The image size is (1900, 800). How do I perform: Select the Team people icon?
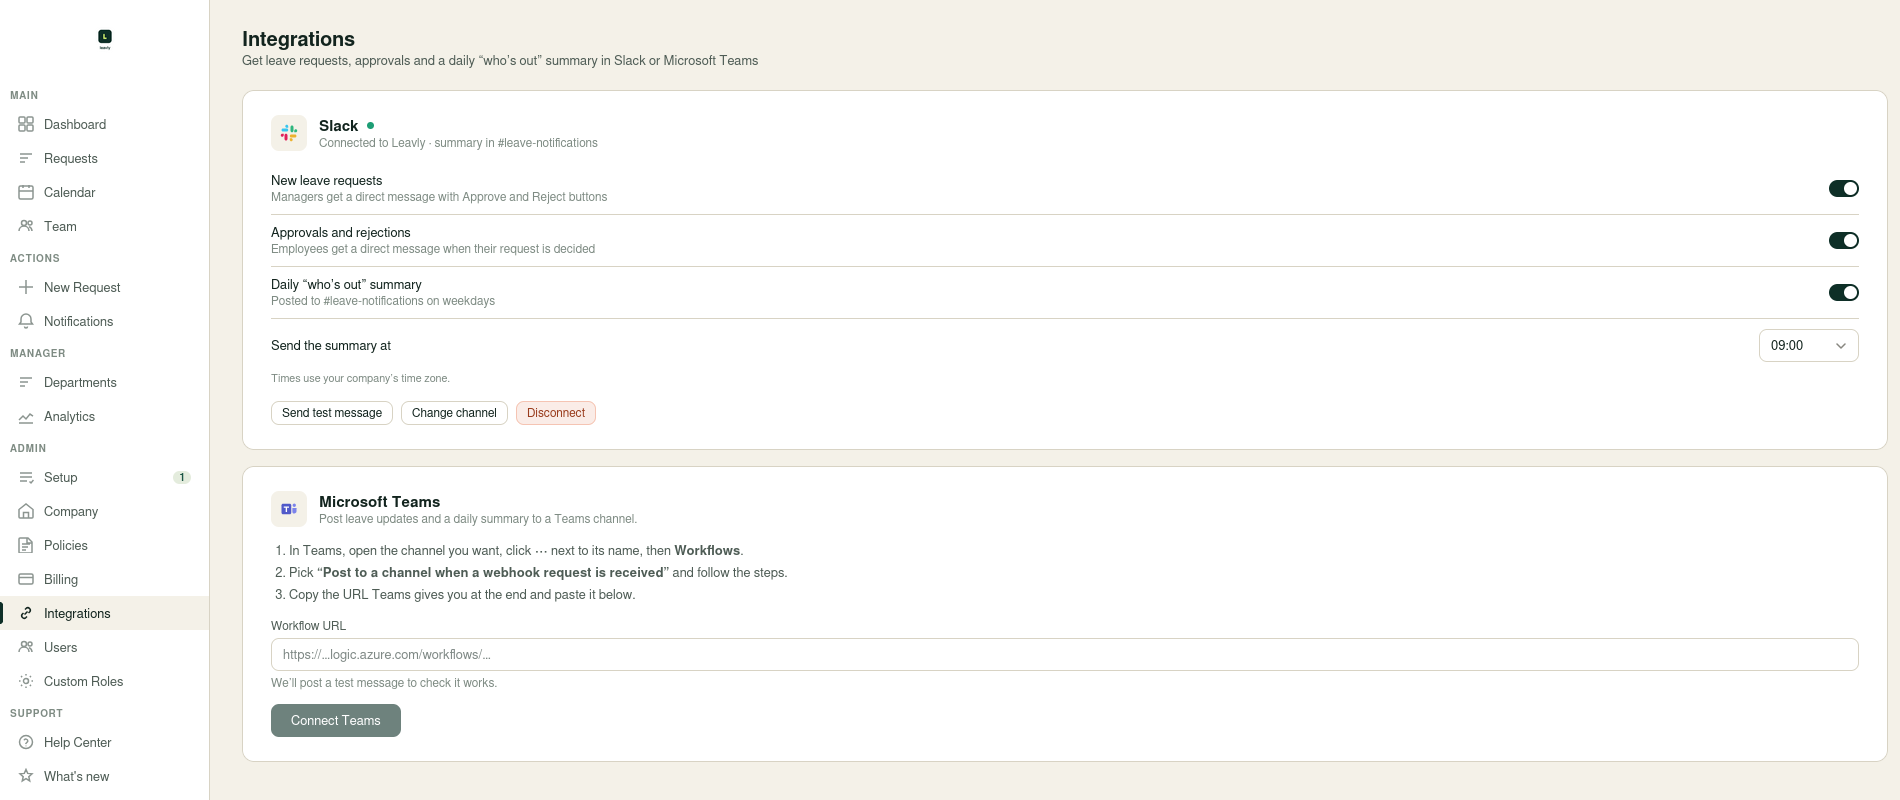point(26,226)
